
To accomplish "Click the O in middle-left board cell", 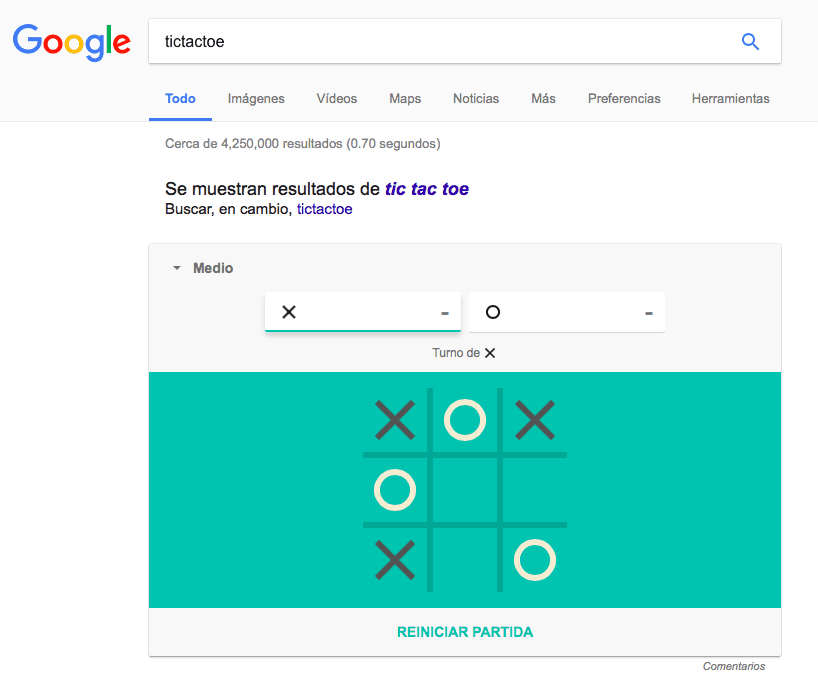I will click(x=395, y=490).
